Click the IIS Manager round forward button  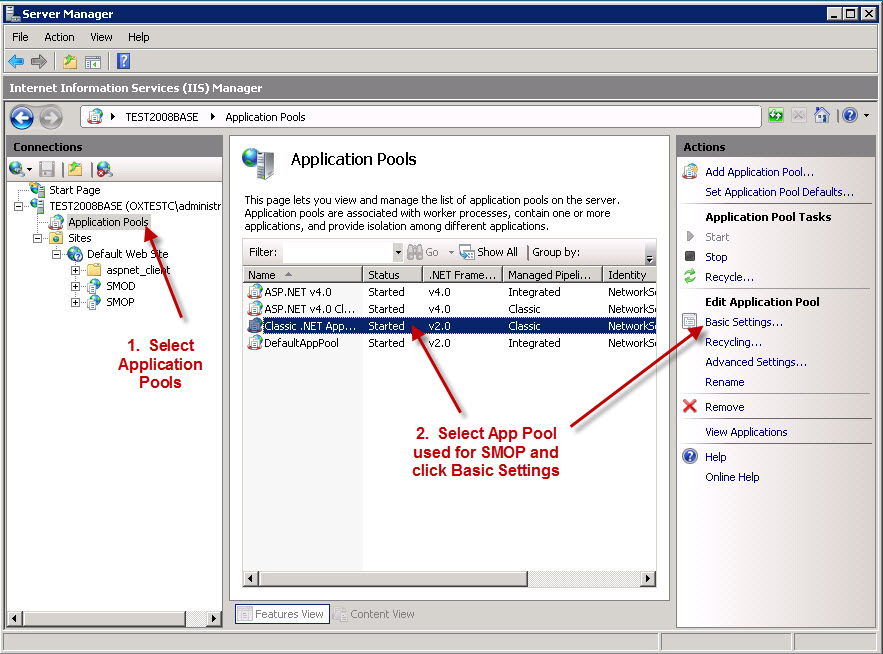tap(51, 118)
